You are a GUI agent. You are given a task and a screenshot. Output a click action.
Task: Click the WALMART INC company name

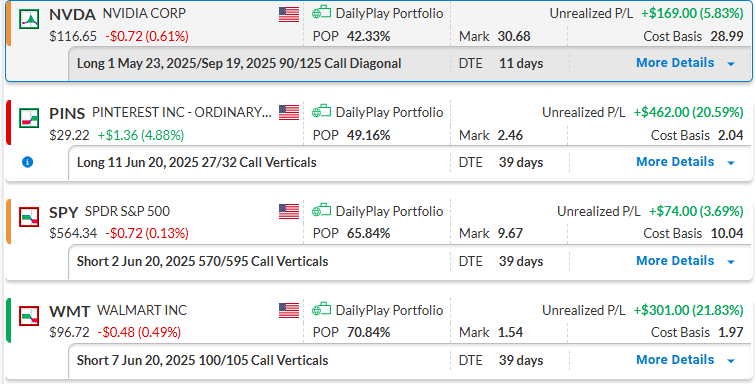pos(142,310)
